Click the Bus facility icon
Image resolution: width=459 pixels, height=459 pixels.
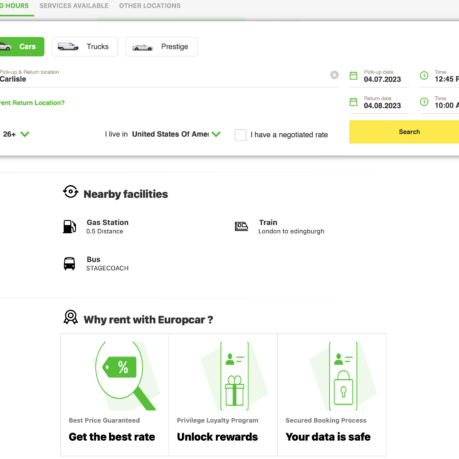[69, 263]
